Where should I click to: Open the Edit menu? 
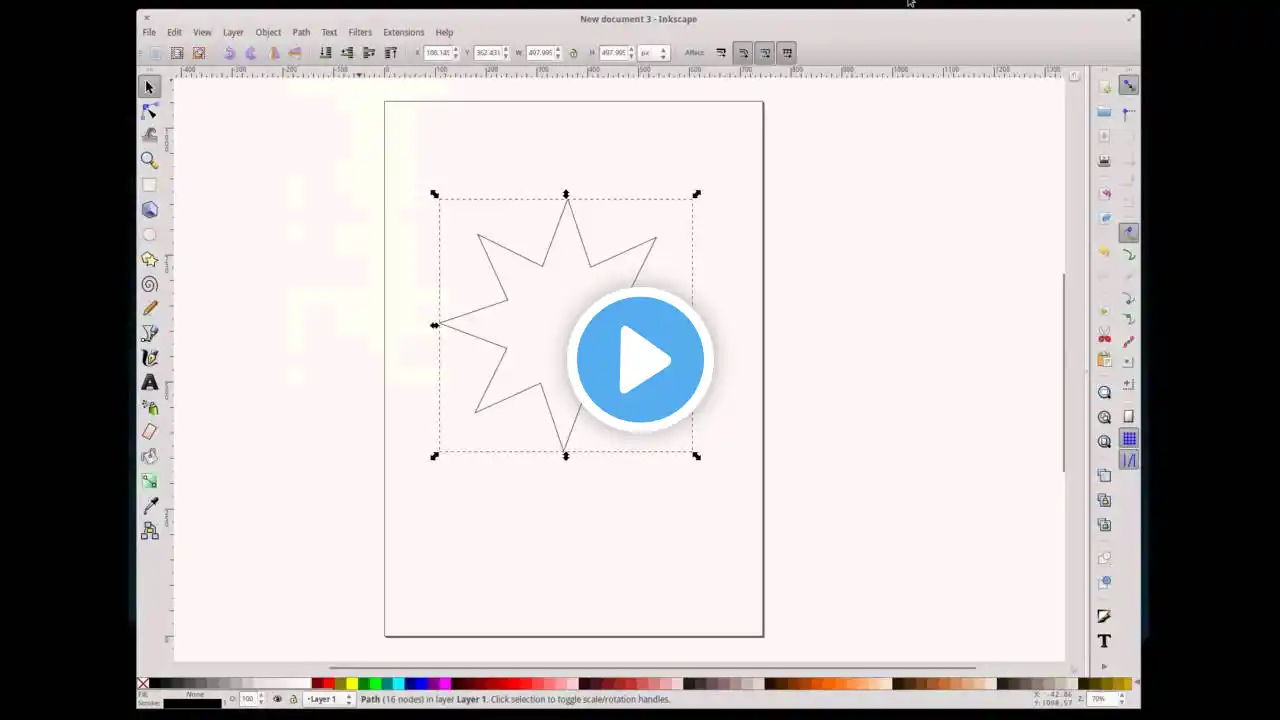174,32
